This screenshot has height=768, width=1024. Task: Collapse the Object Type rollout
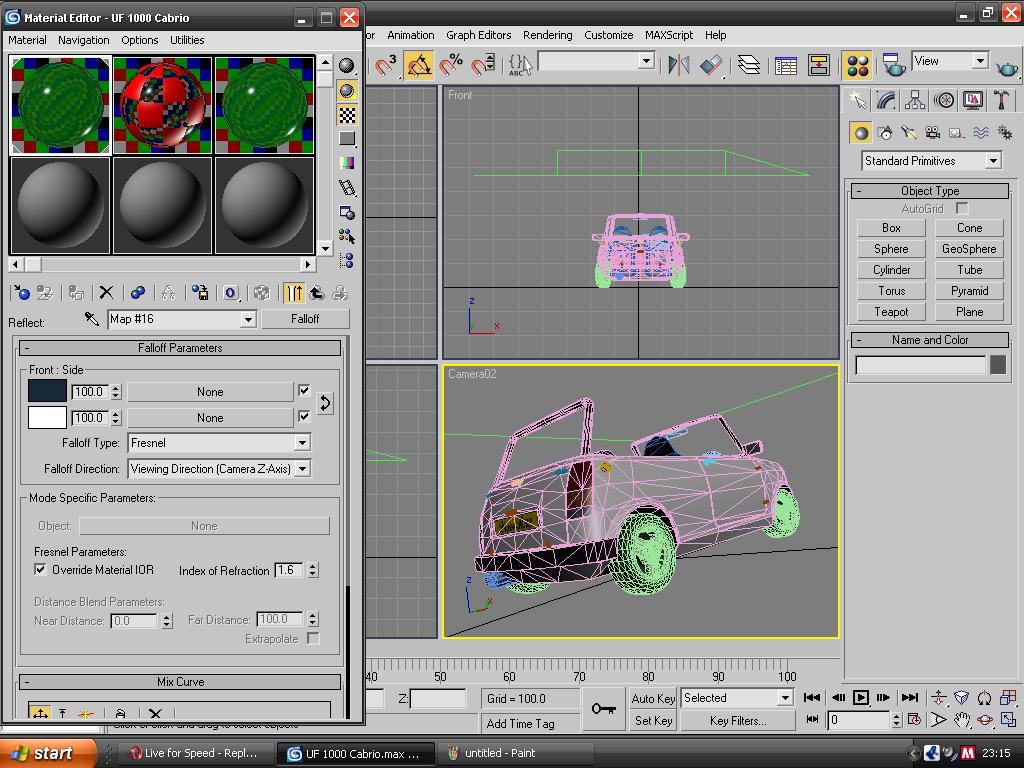click(x=930, y=191)
